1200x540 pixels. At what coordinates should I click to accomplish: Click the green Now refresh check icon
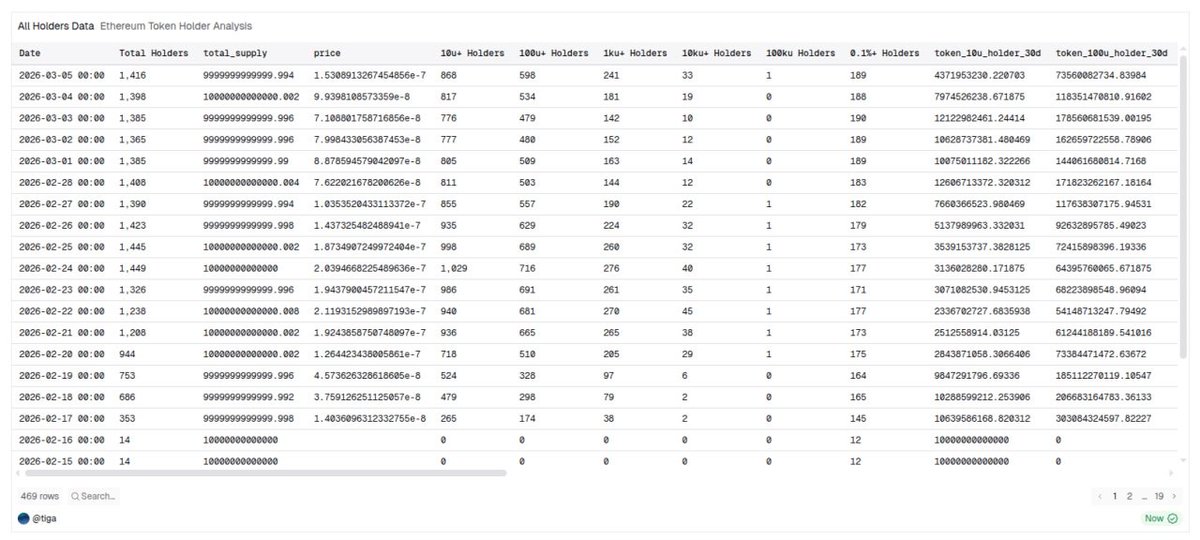[1173, 518]
